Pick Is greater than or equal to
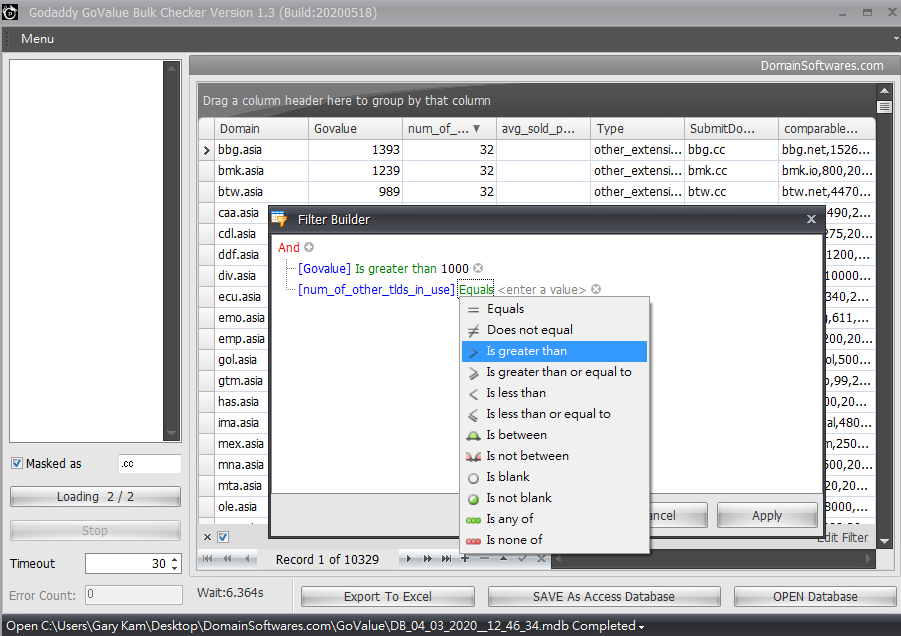Viewport: 901px width, 636px height. (x=555, y=372)
